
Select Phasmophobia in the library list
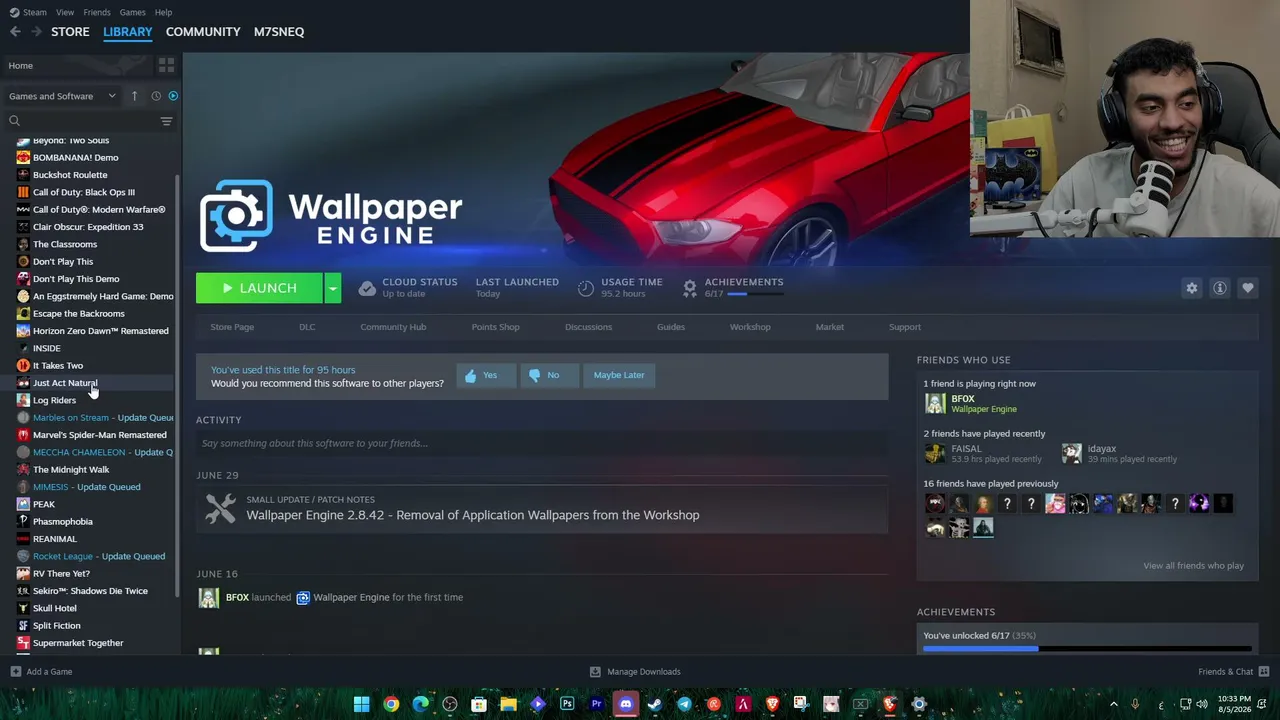(62, 522)
